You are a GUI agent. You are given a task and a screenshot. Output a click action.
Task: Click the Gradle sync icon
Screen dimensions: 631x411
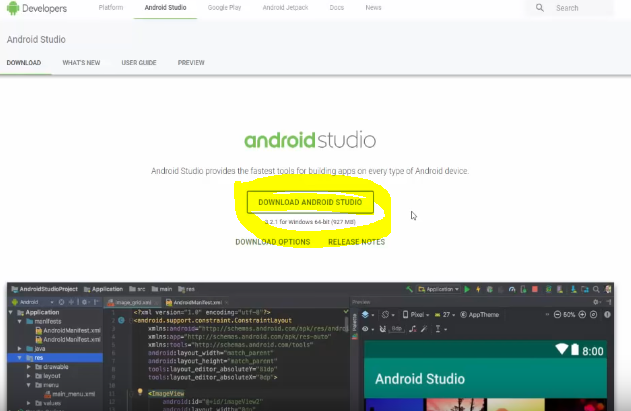point(548,289)
